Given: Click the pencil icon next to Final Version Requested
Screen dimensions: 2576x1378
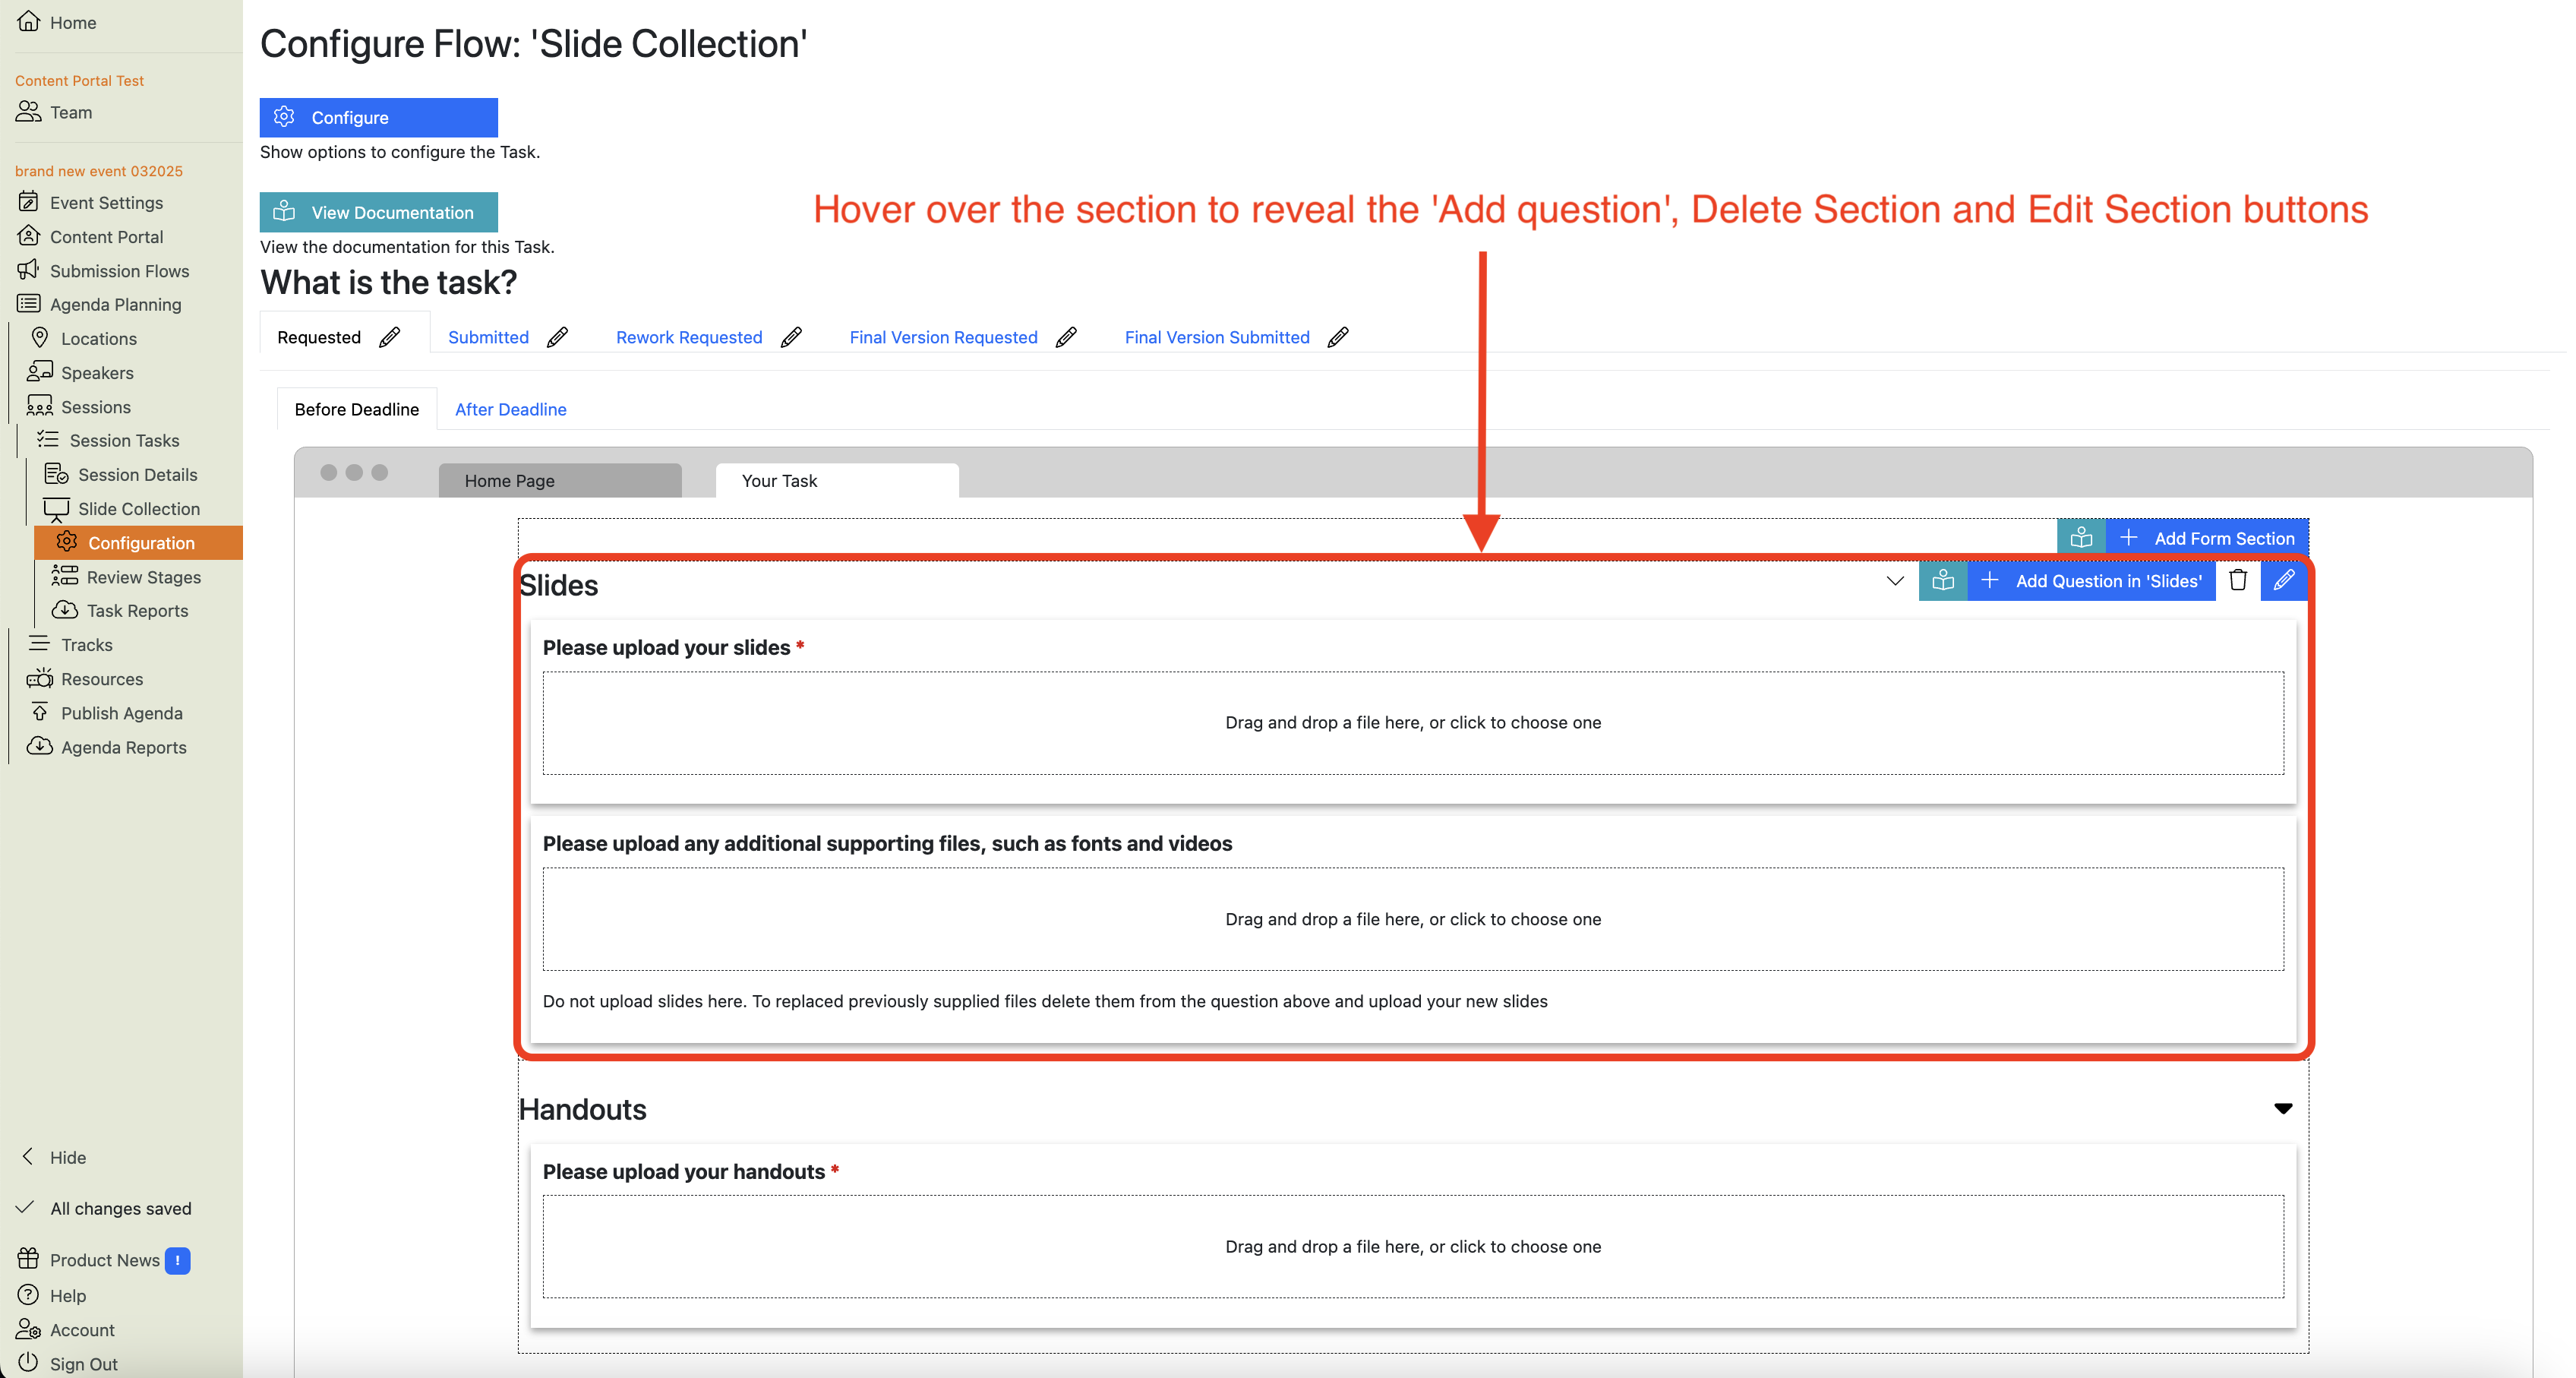Looking at the screenshot, I should 1066,337.
